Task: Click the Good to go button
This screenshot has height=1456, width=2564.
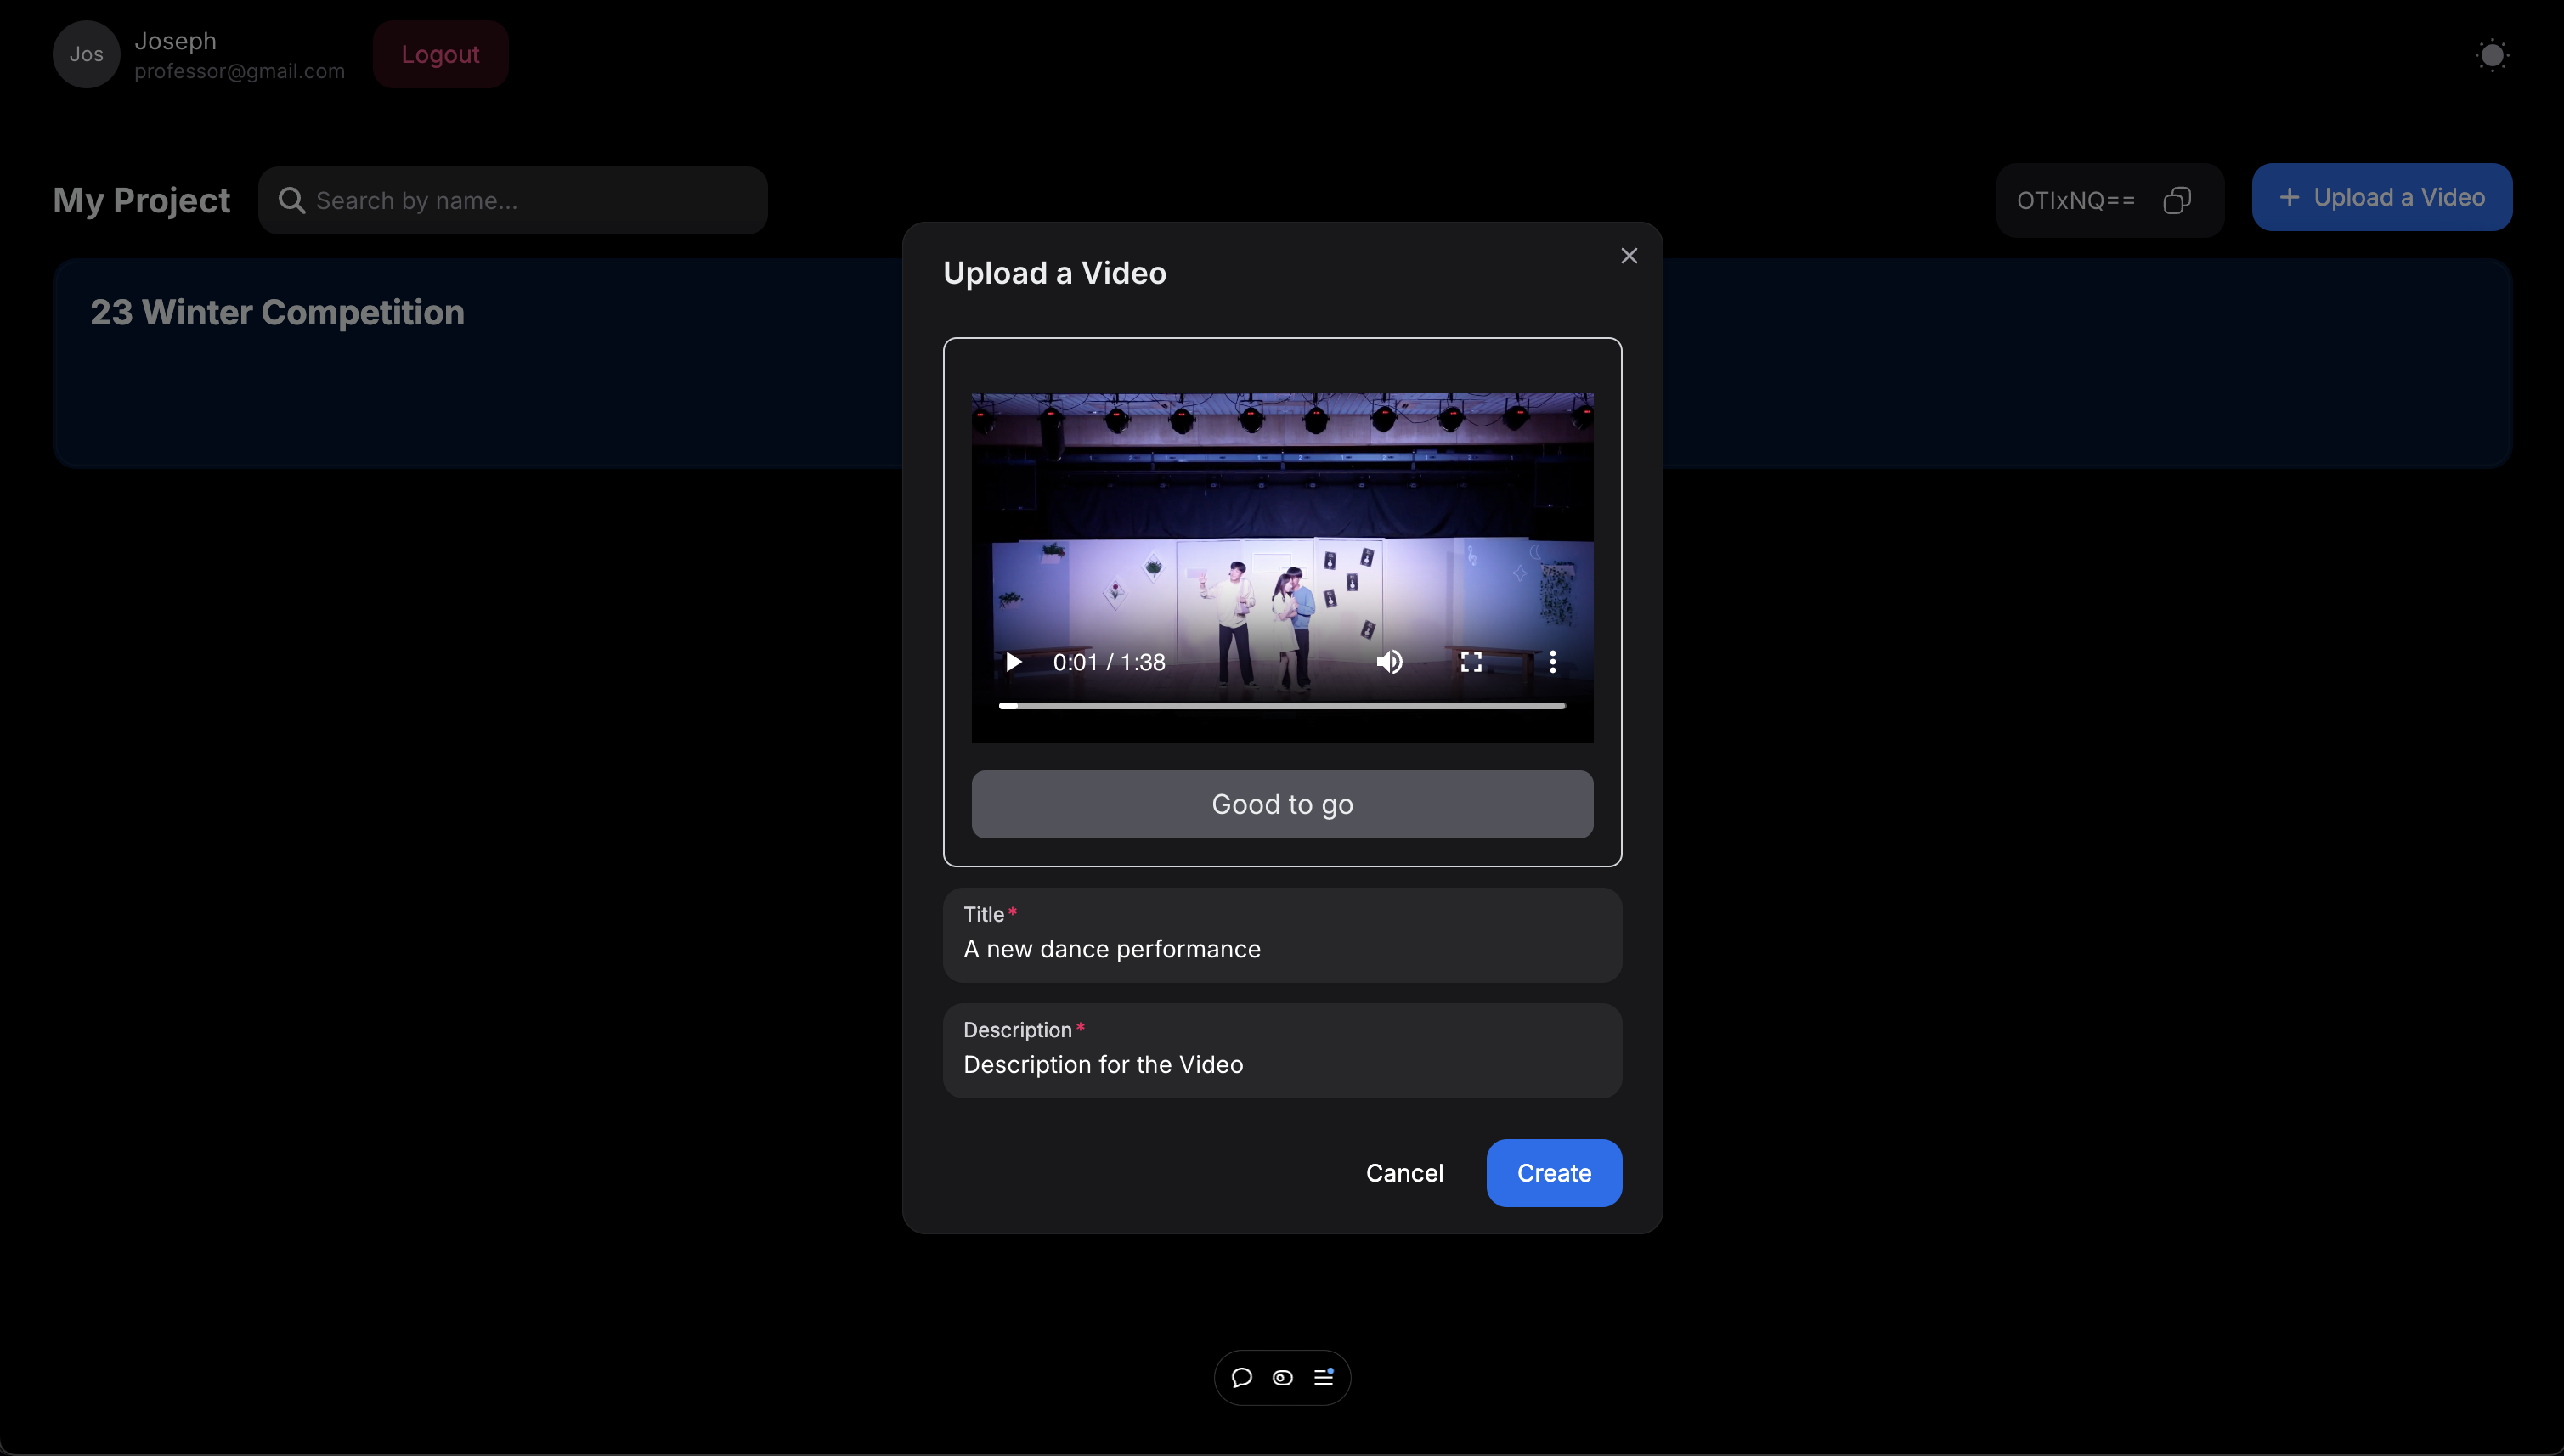Action: click(1282, 804)
